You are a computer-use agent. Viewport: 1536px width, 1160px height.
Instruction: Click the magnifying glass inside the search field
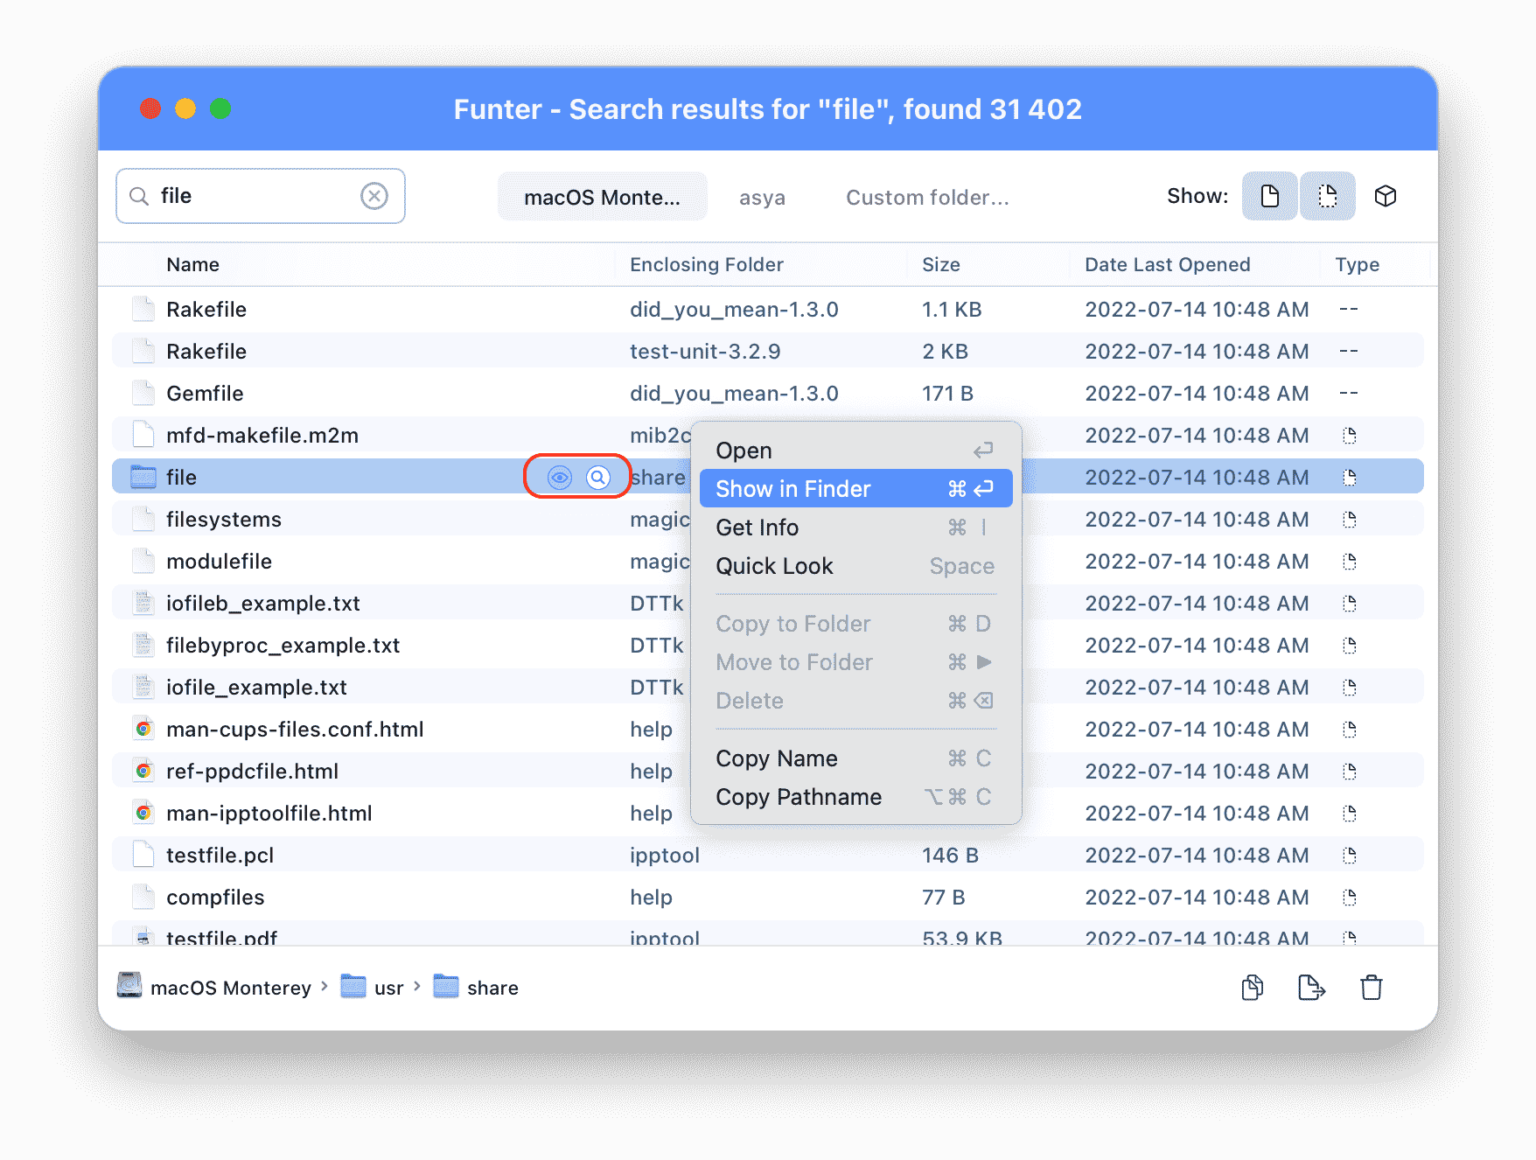[x=140, y=195]
